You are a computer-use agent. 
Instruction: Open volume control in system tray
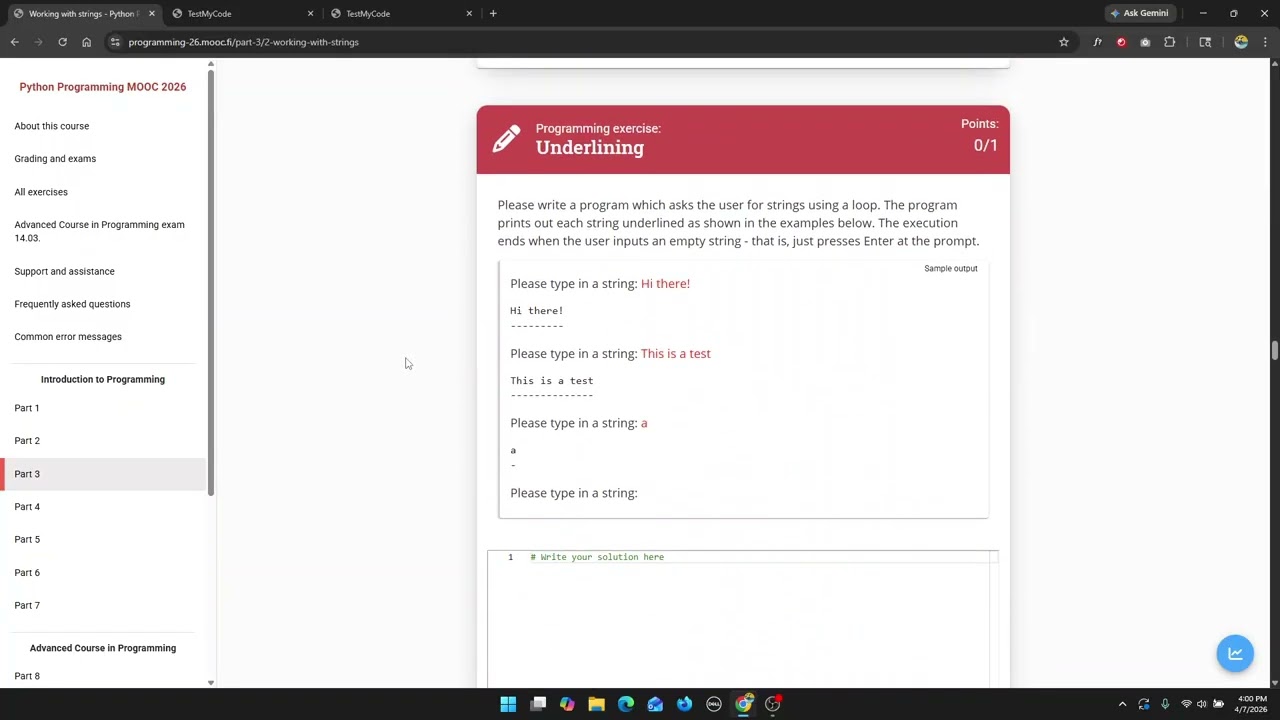click(1202, 704)
